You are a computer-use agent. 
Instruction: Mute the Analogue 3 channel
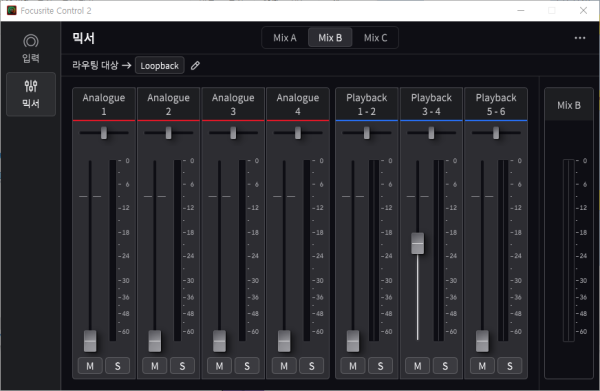pyautogui.click(x=219, y=366)
